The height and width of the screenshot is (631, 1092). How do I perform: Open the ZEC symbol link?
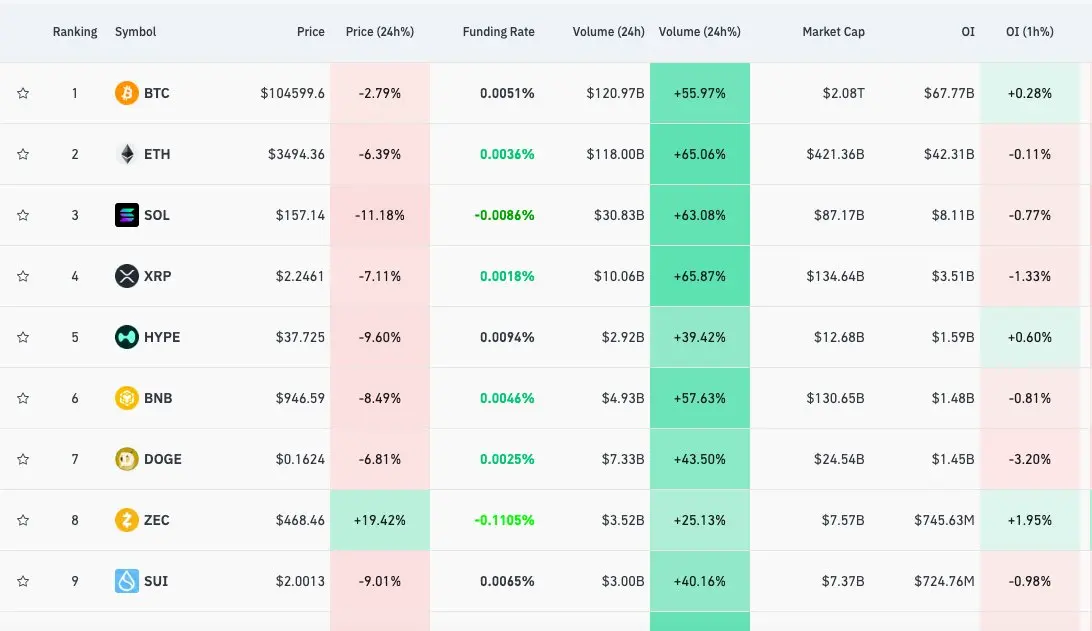(x=157, y=520)
